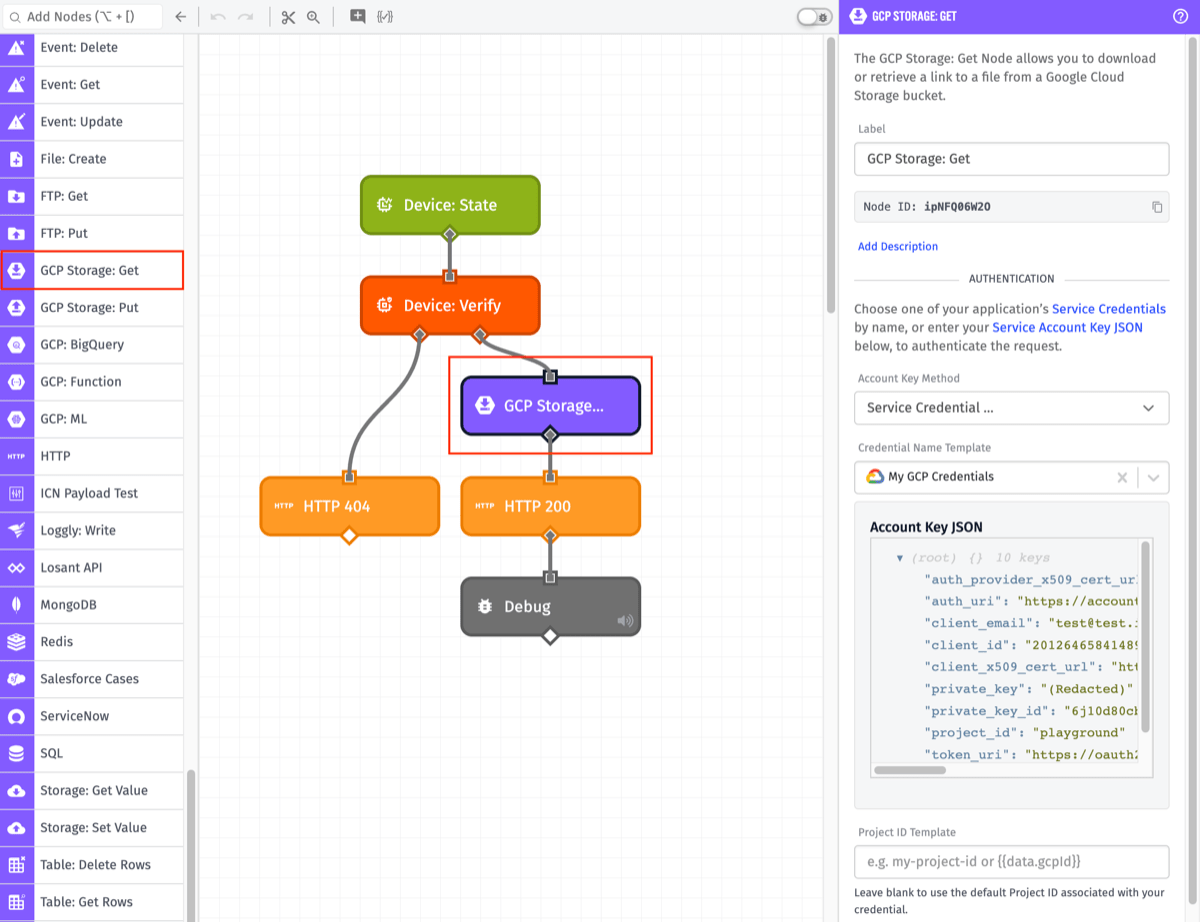Toggle the debug mode switch
Image resolution: width=1200 pixels, height=922 pixels.
point(814,17)
